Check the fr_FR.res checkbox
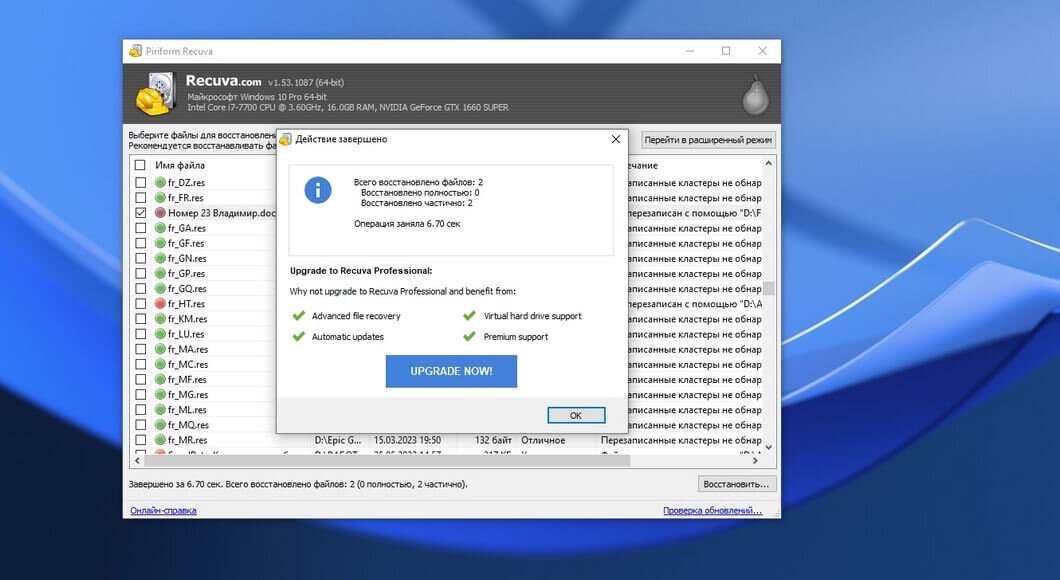 point(140,197)
